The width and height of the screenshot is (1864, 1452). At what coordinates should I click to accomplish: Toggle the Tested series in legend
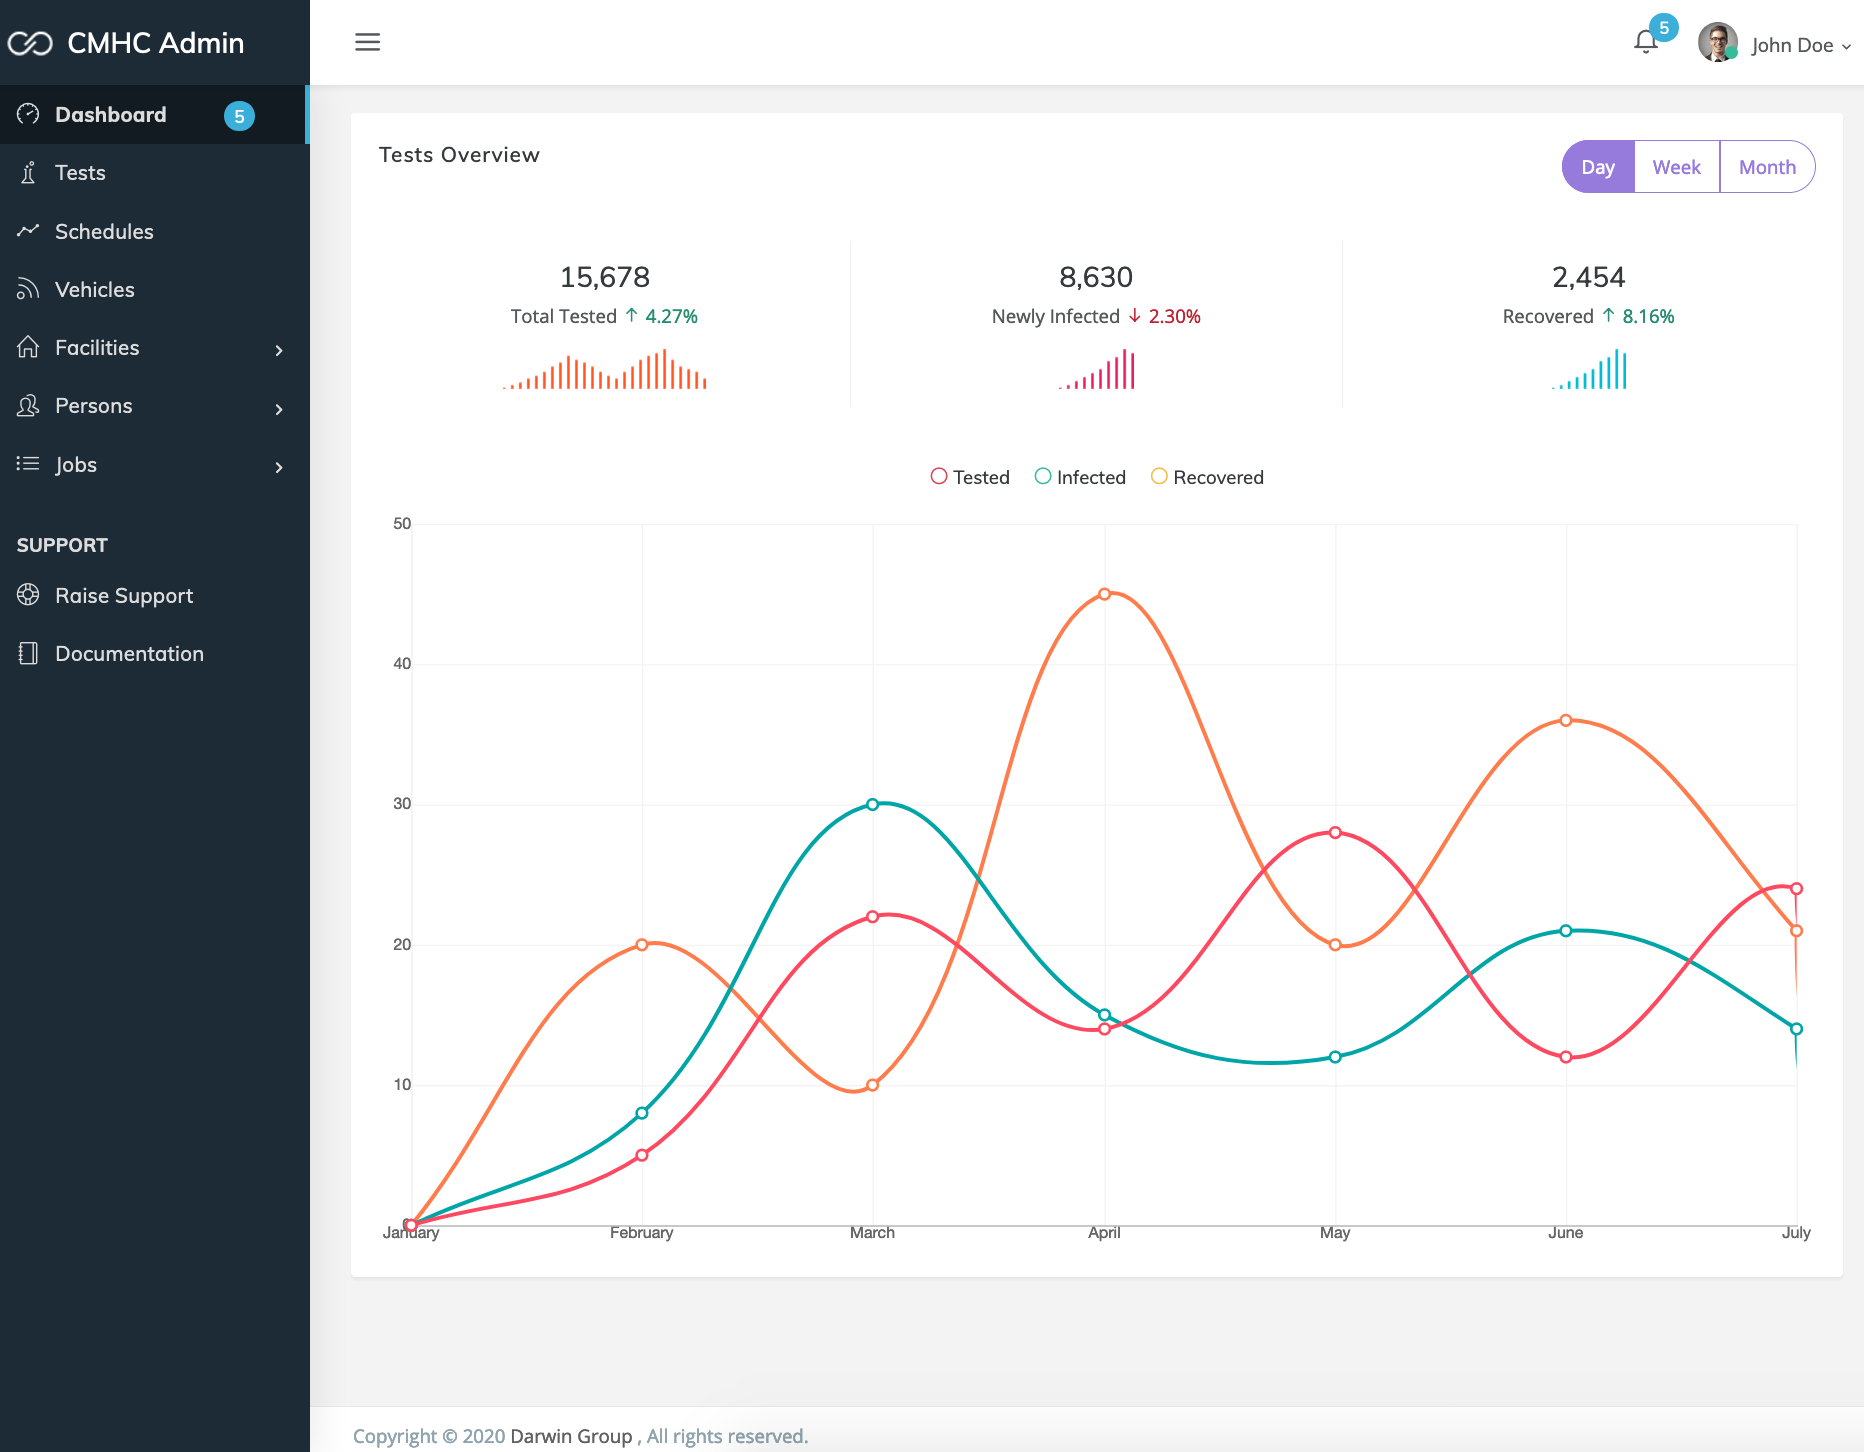(x=970, y=477)
